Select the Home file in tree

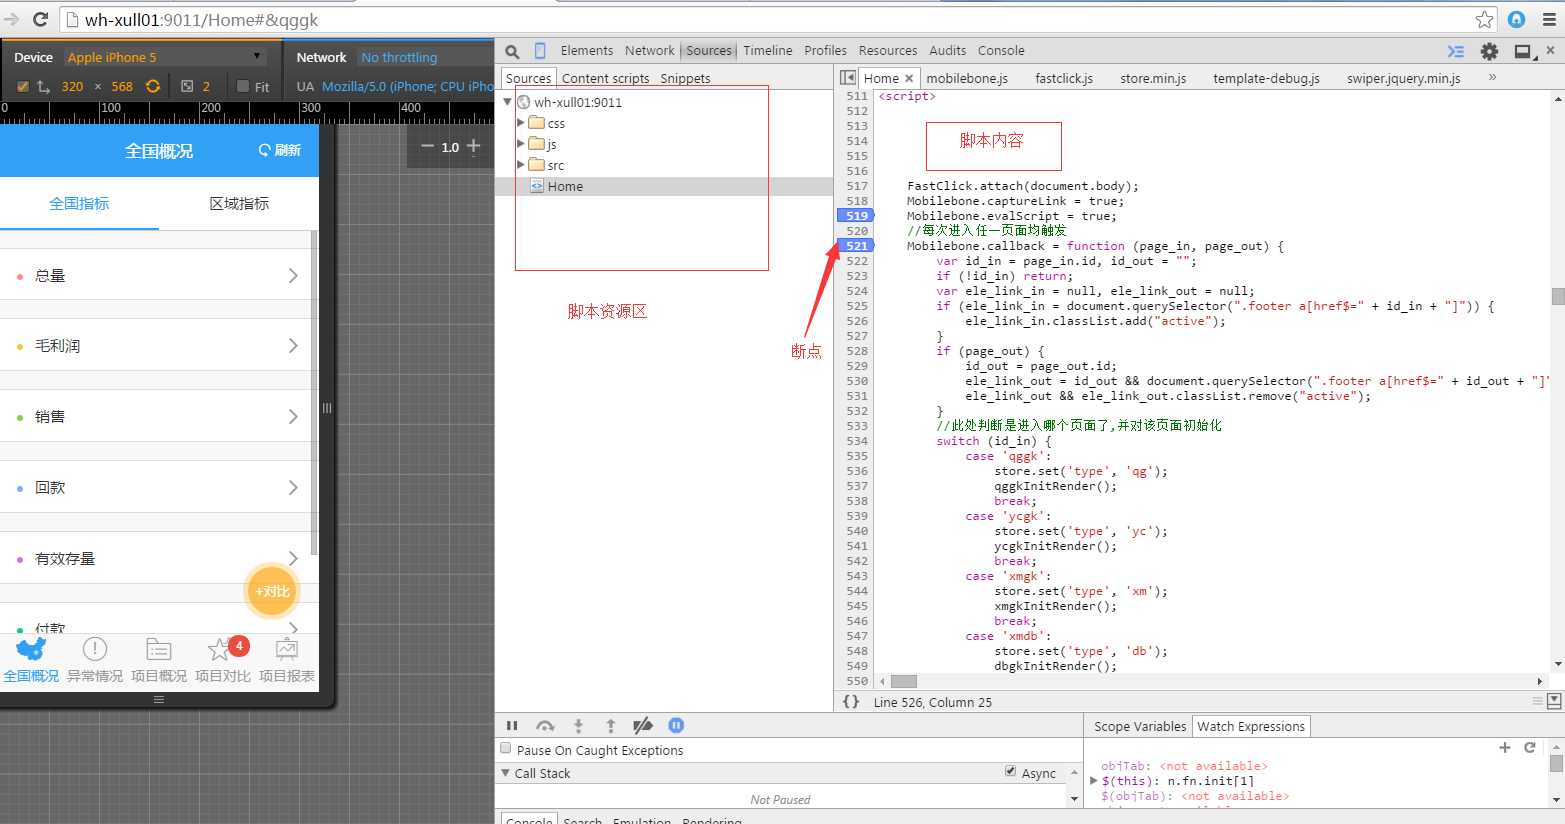coord(664,186)
